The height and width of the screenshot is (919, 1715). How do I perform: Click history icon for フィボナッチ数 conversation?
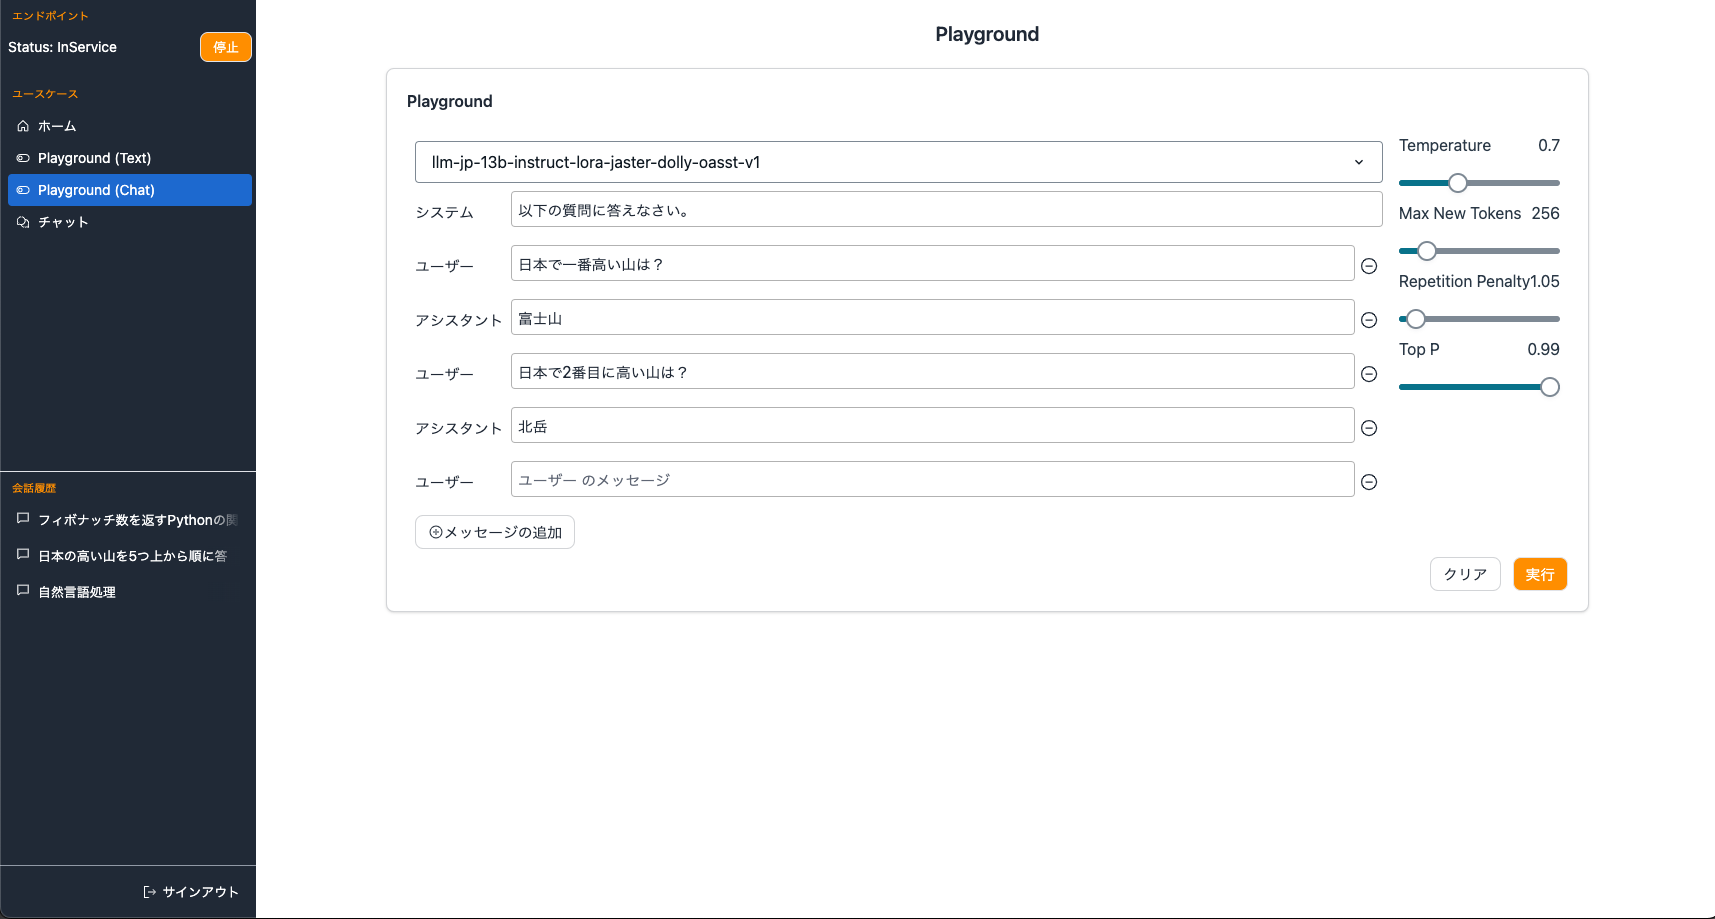[23, 519]
